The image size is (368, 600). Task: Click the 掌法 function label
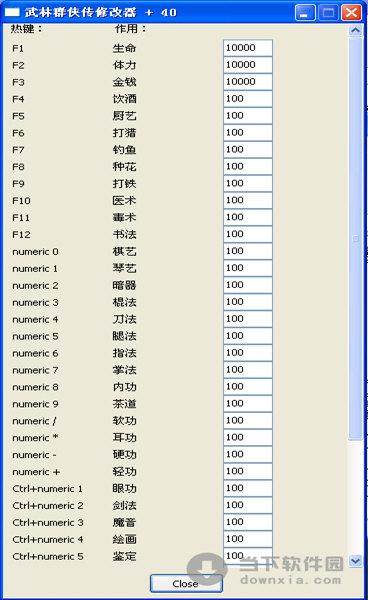[x=125, y=370]
